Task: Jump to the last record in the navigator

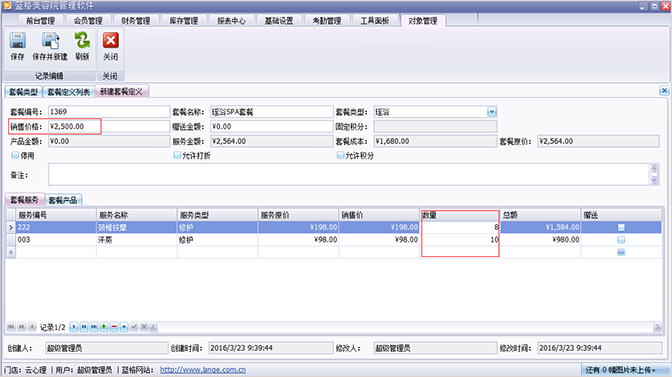Action: (x=94, y=327)
